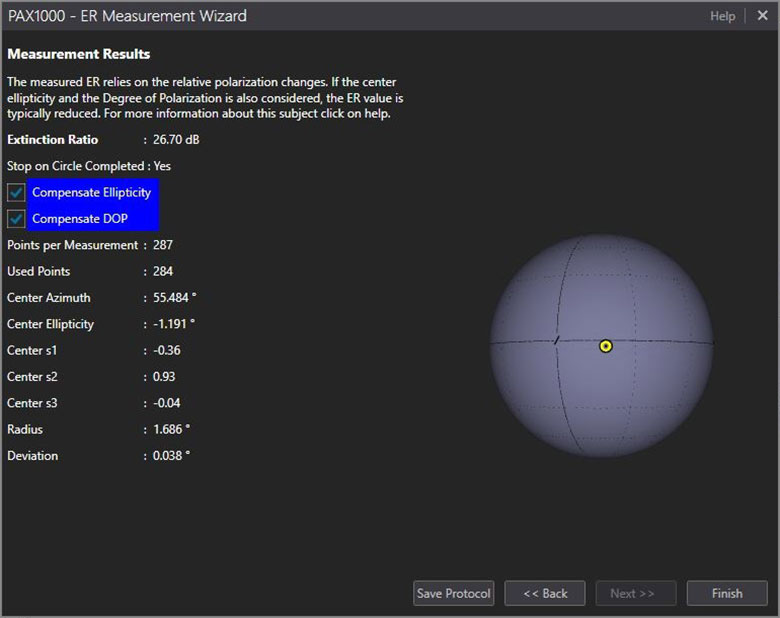Click the Center s1 value -0.36
780x618 pixels.
click(x=167, y=350)
